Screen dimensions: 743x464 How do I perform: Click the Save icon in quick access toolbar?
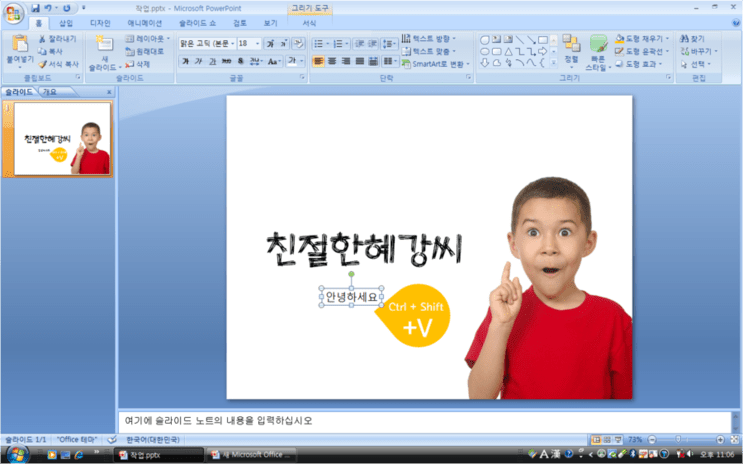[x=35, y=8]
